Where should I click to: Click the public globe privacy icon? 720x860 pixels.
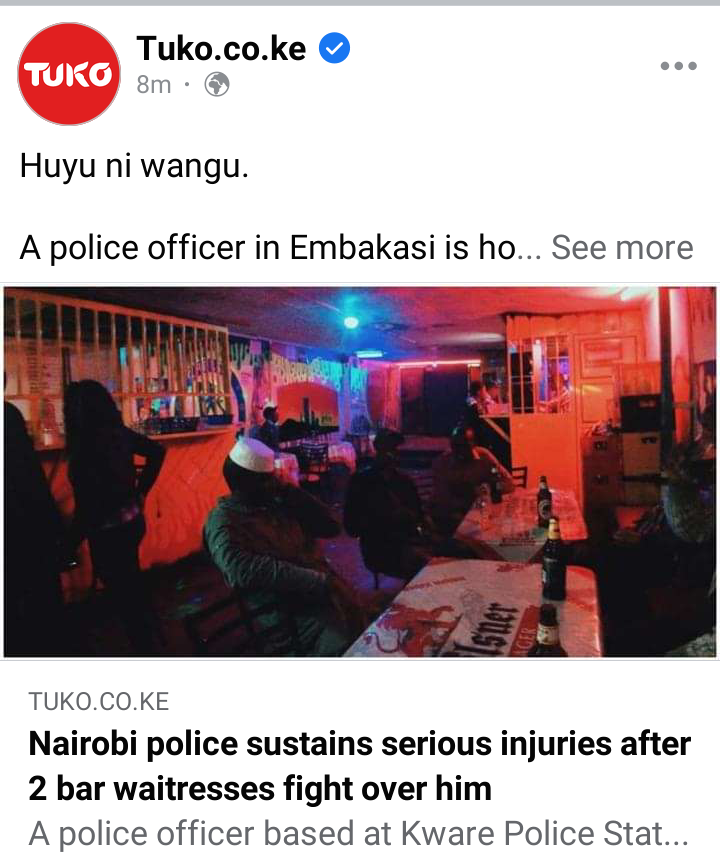[x=217, y=85]
